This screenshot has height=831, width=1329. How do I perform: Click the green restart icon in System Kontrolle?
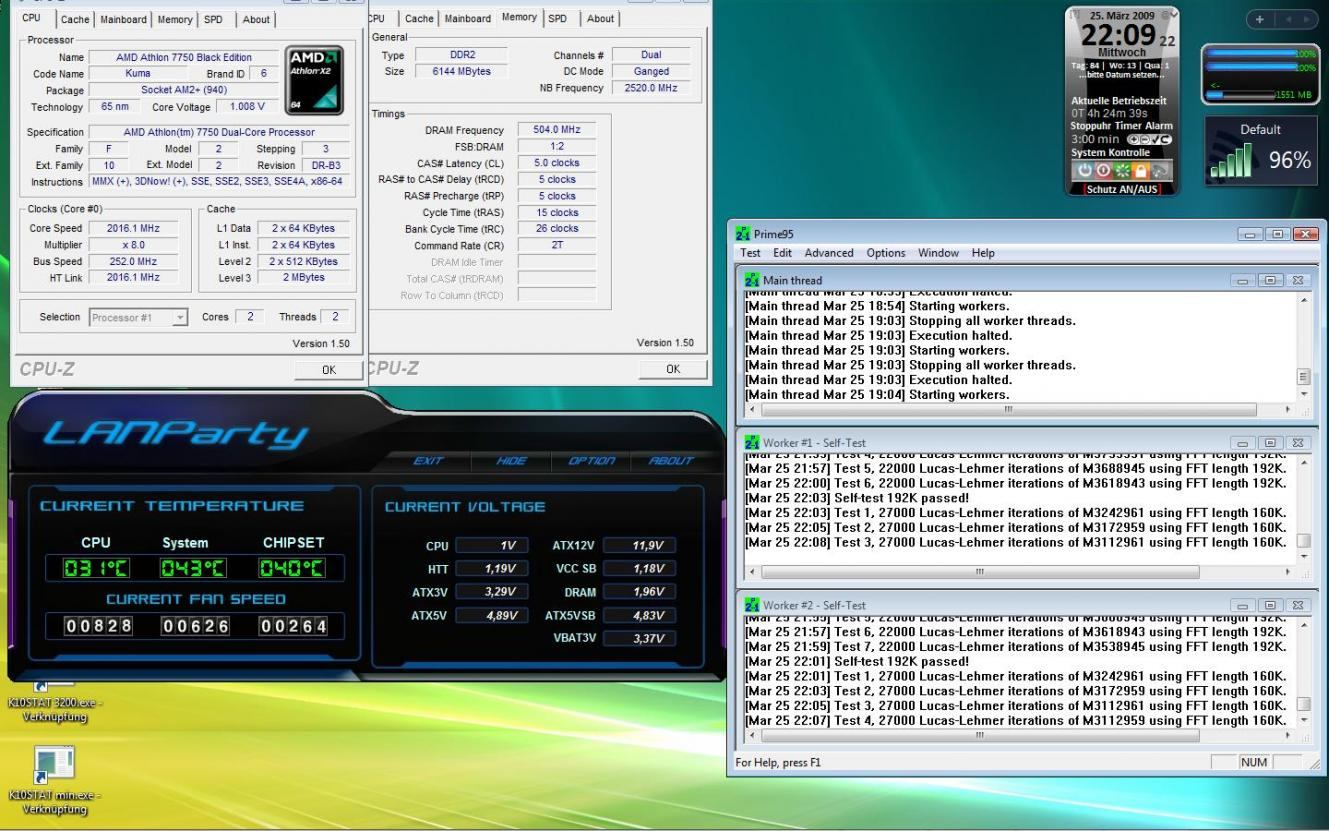click(1122, 170)
